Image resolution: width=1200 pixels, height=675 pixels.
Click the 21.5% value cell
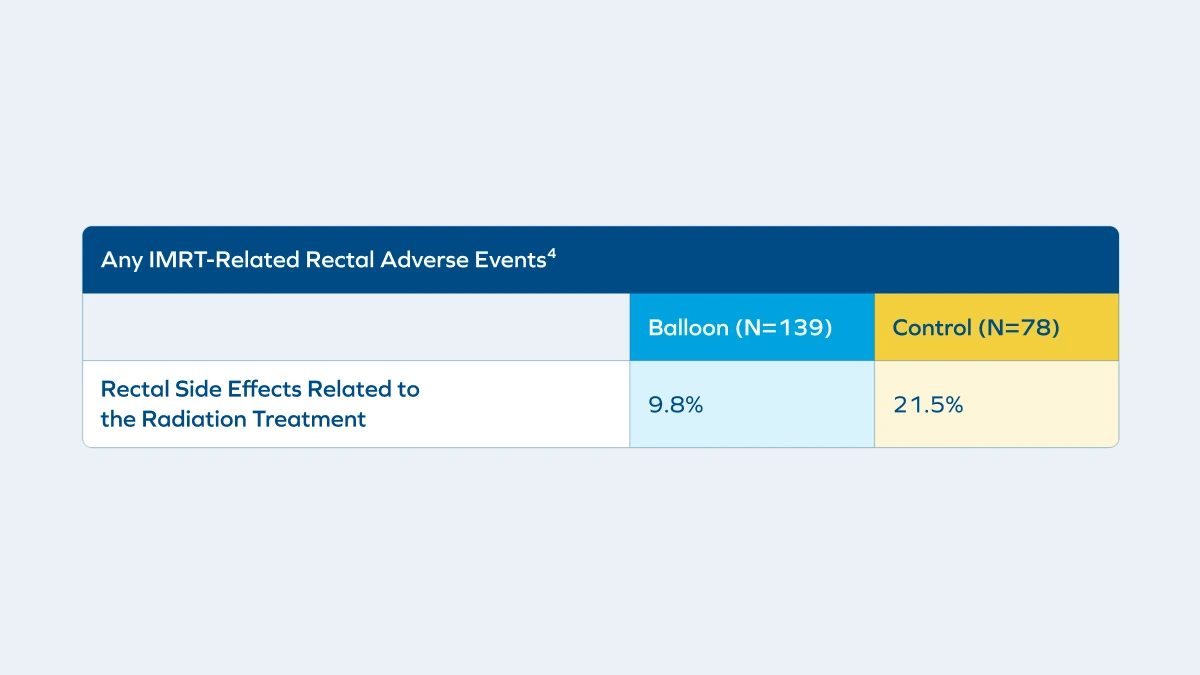(928, 405)
